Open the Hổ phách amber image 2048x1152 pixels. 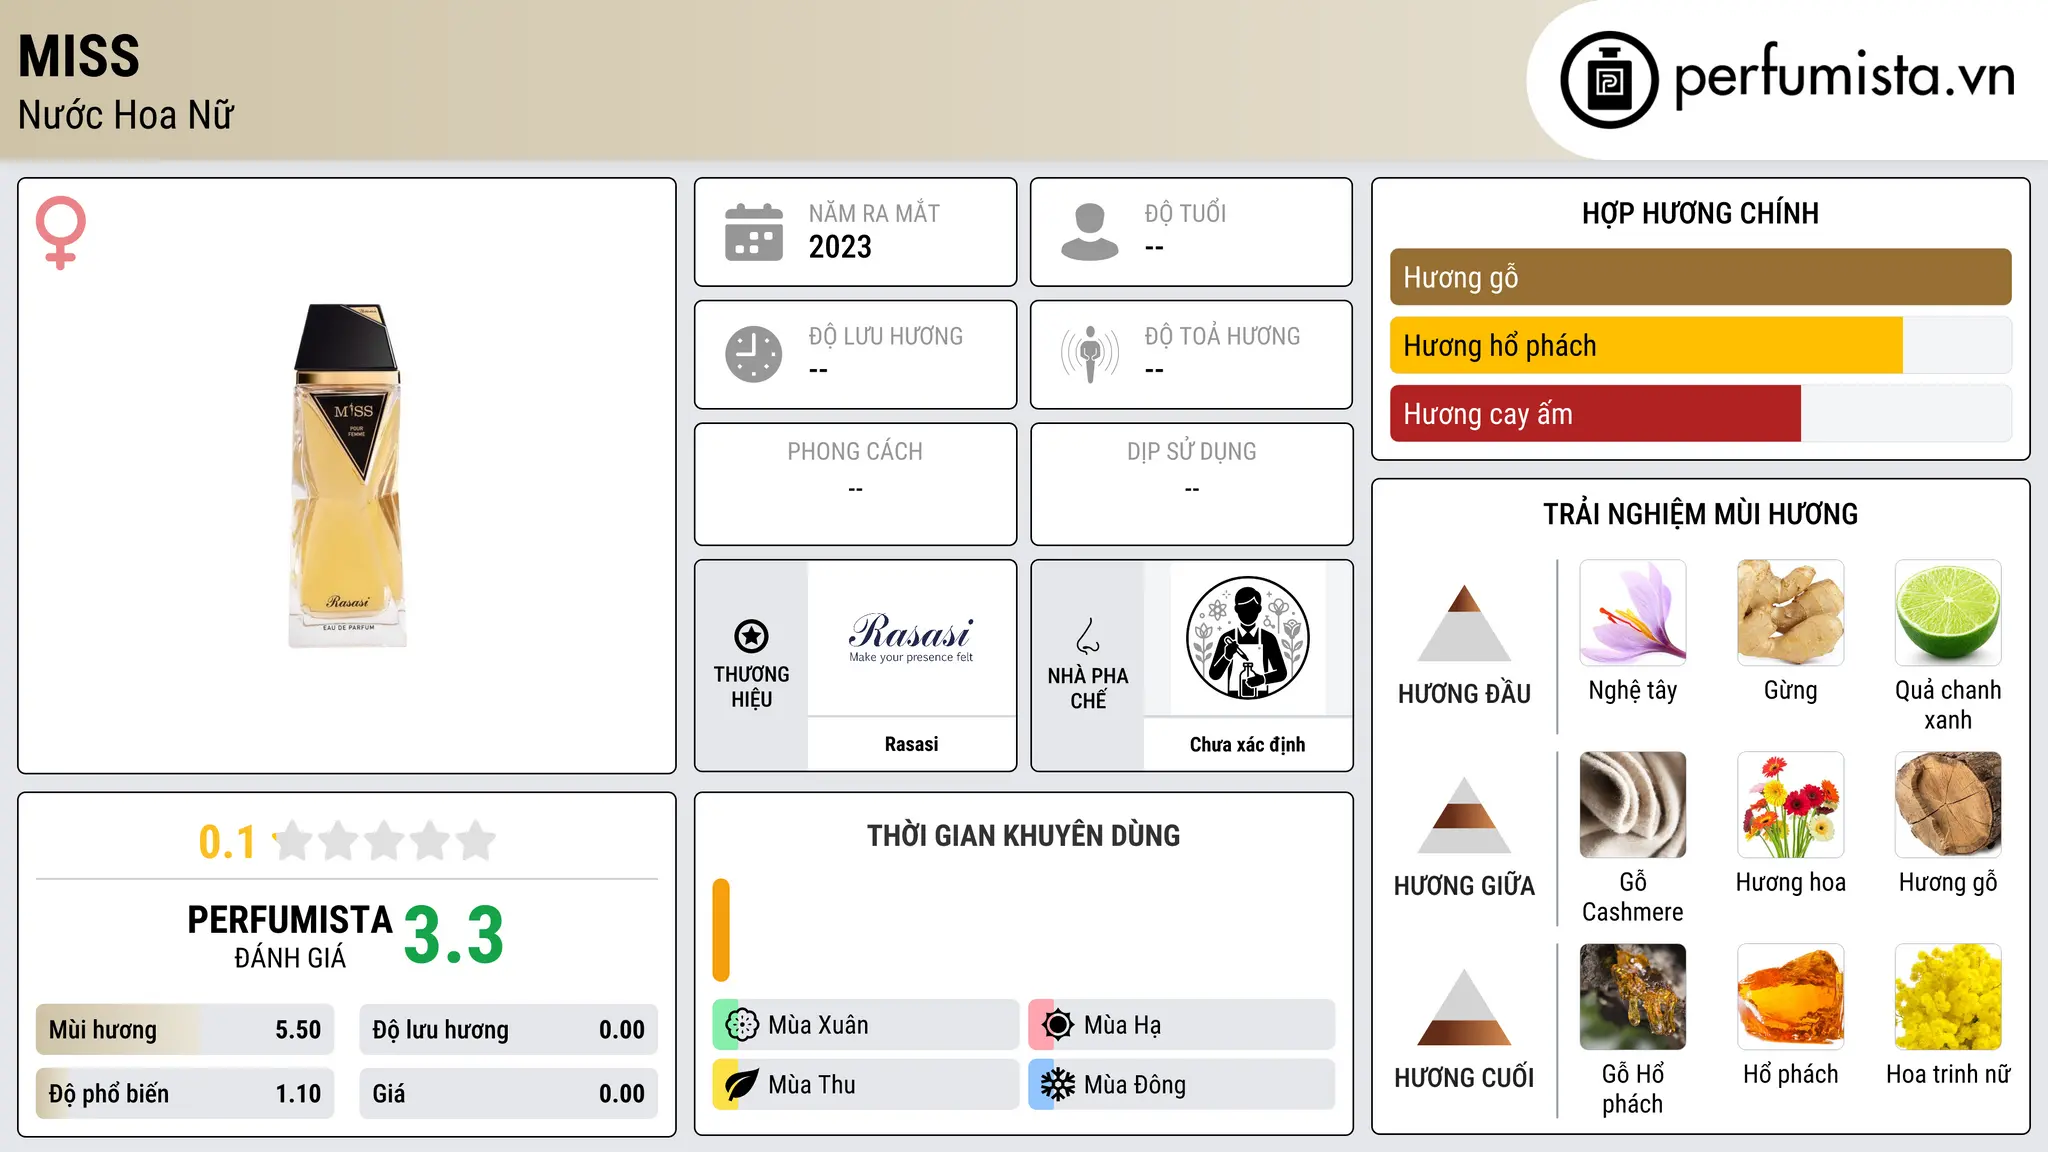tap(1790, 997)
